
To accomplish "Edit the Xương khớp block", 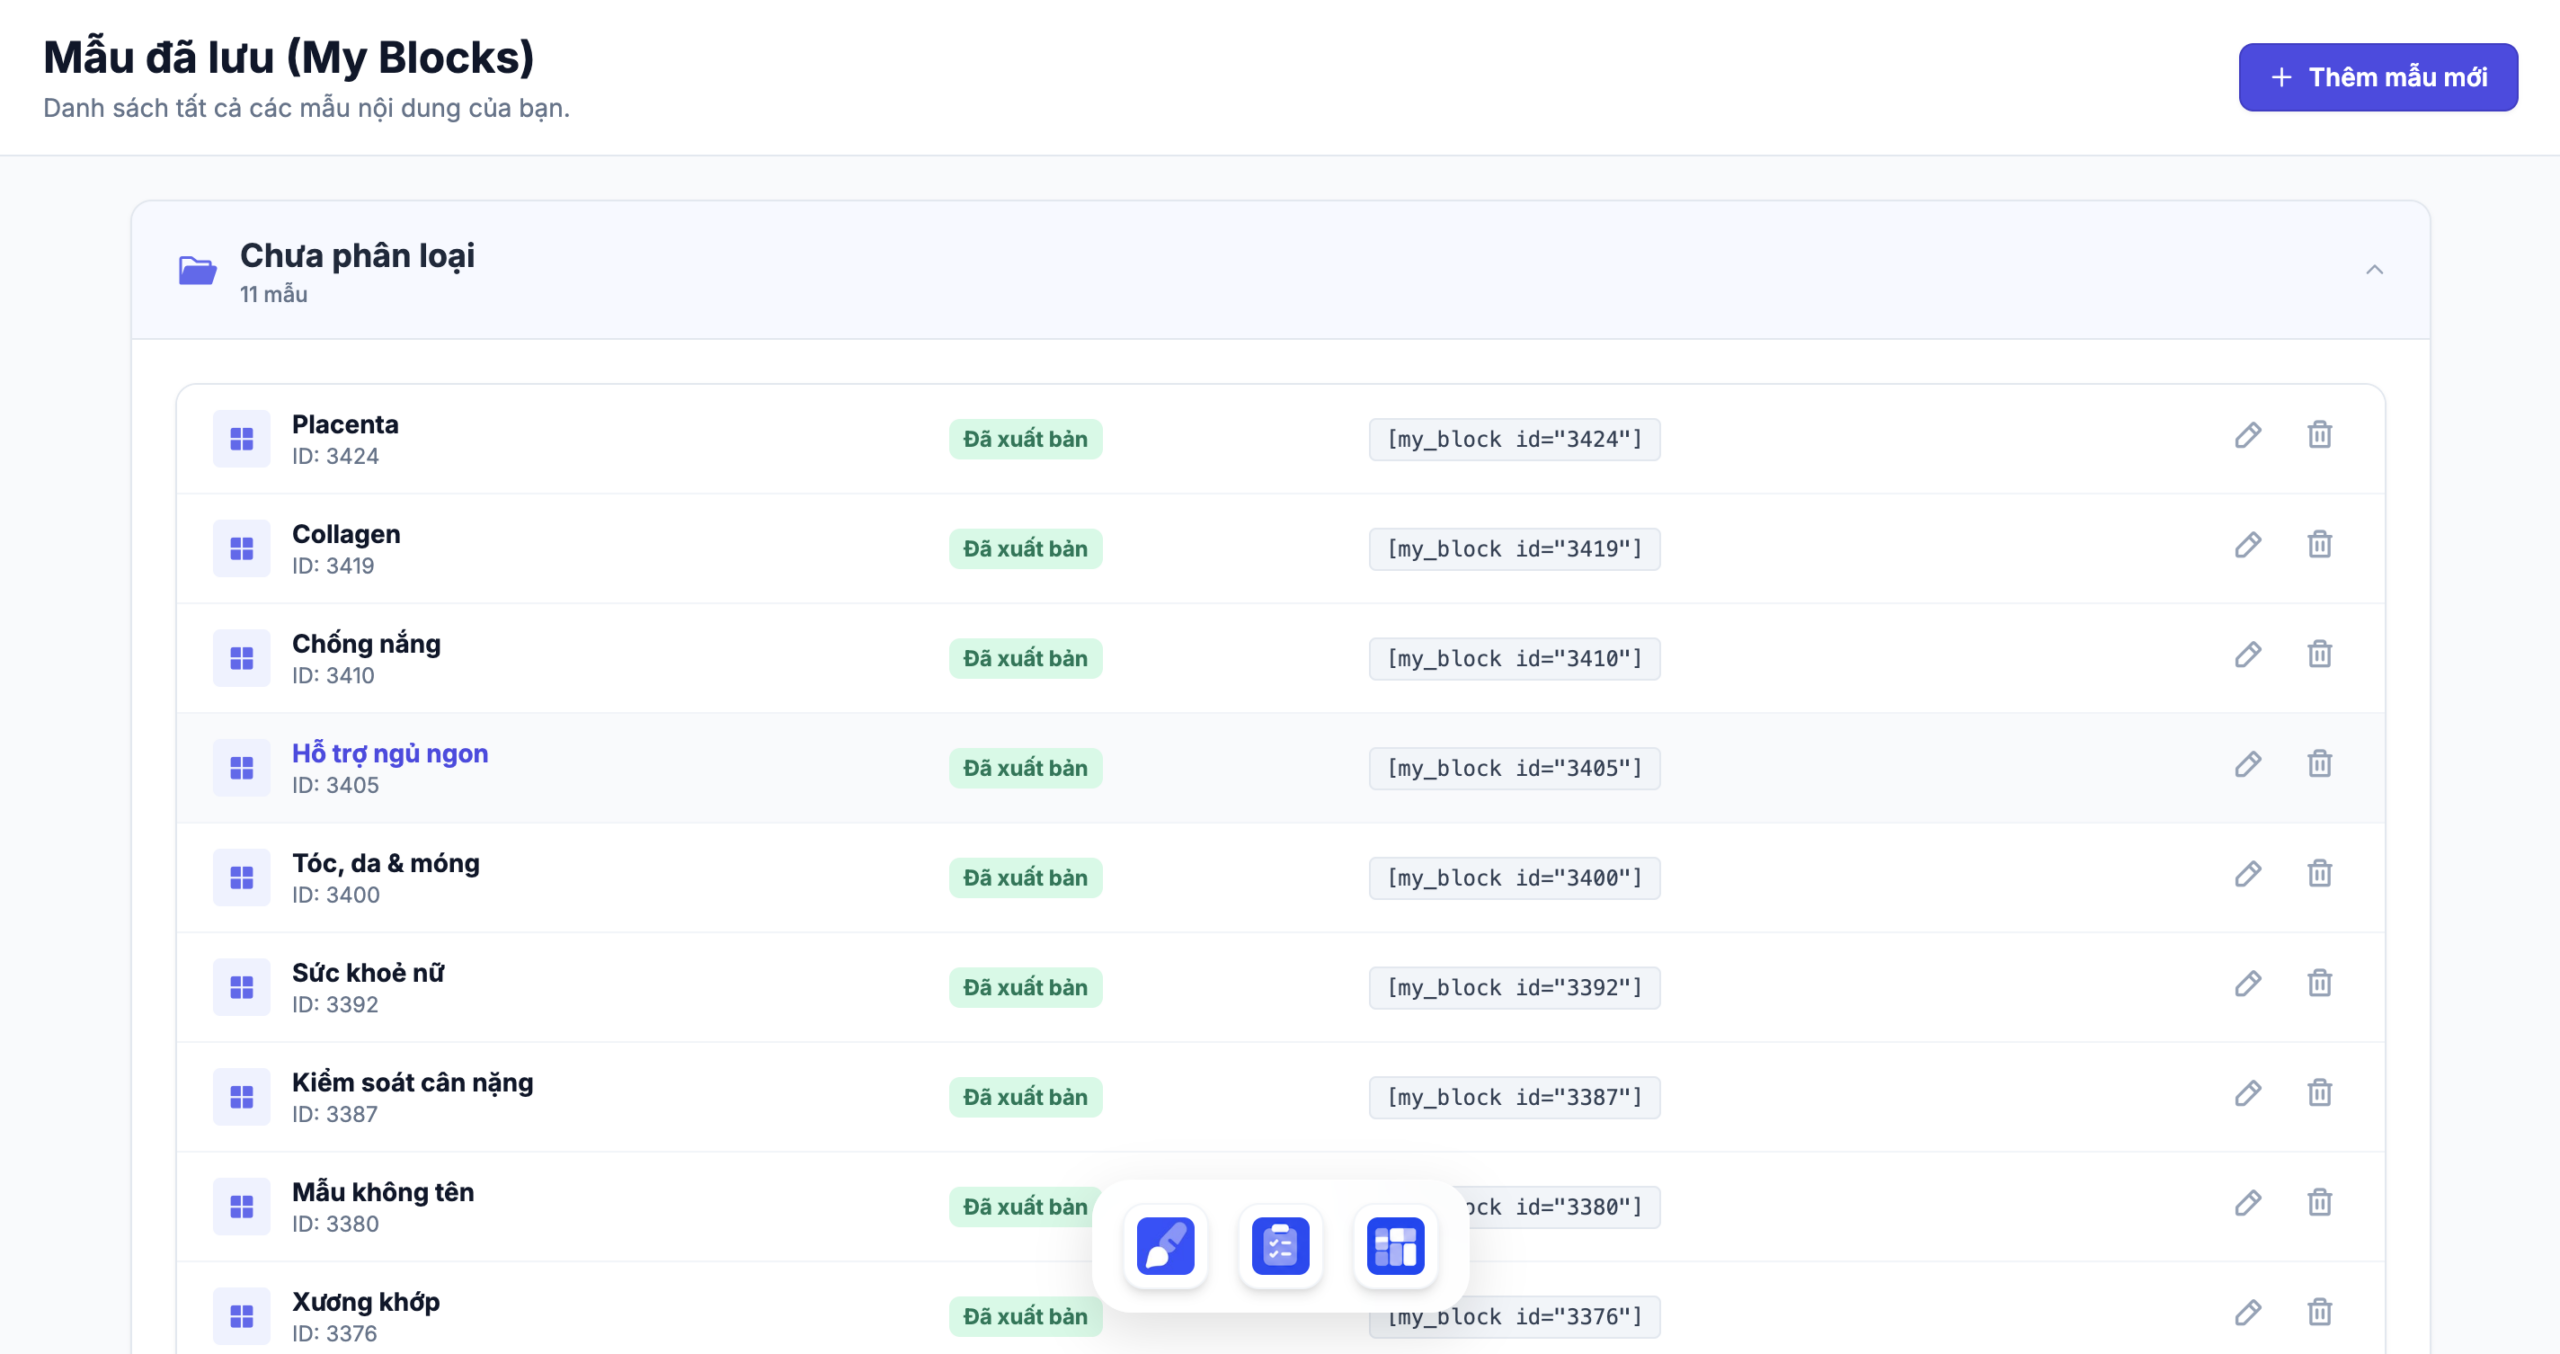I will (2248, 1313).
